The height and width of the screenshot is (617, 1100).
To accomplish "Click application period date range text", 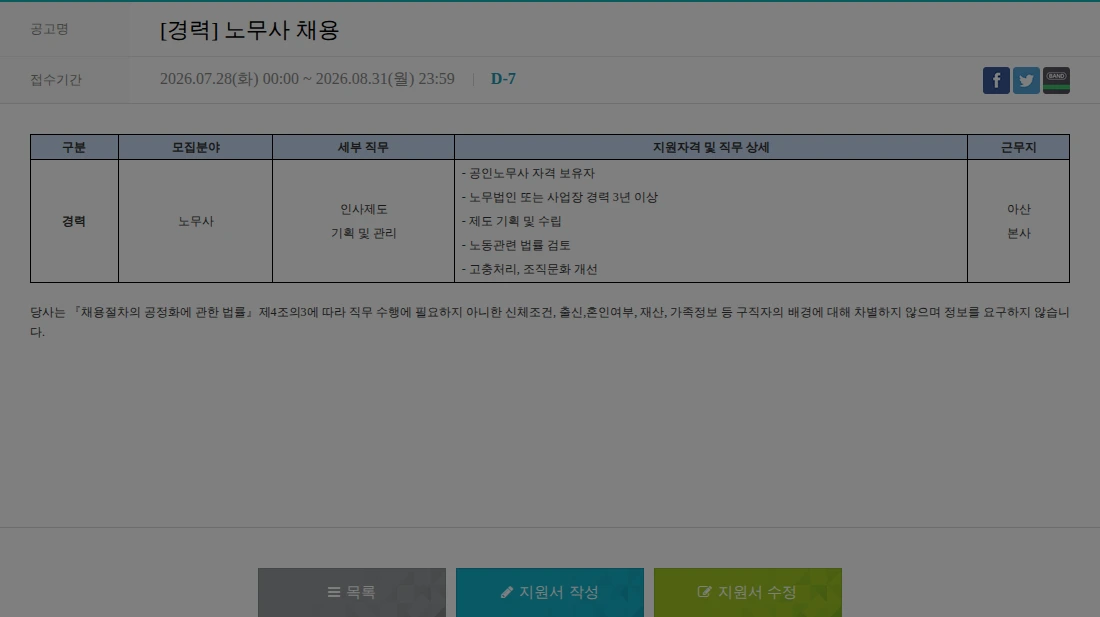I will point(307,79).
